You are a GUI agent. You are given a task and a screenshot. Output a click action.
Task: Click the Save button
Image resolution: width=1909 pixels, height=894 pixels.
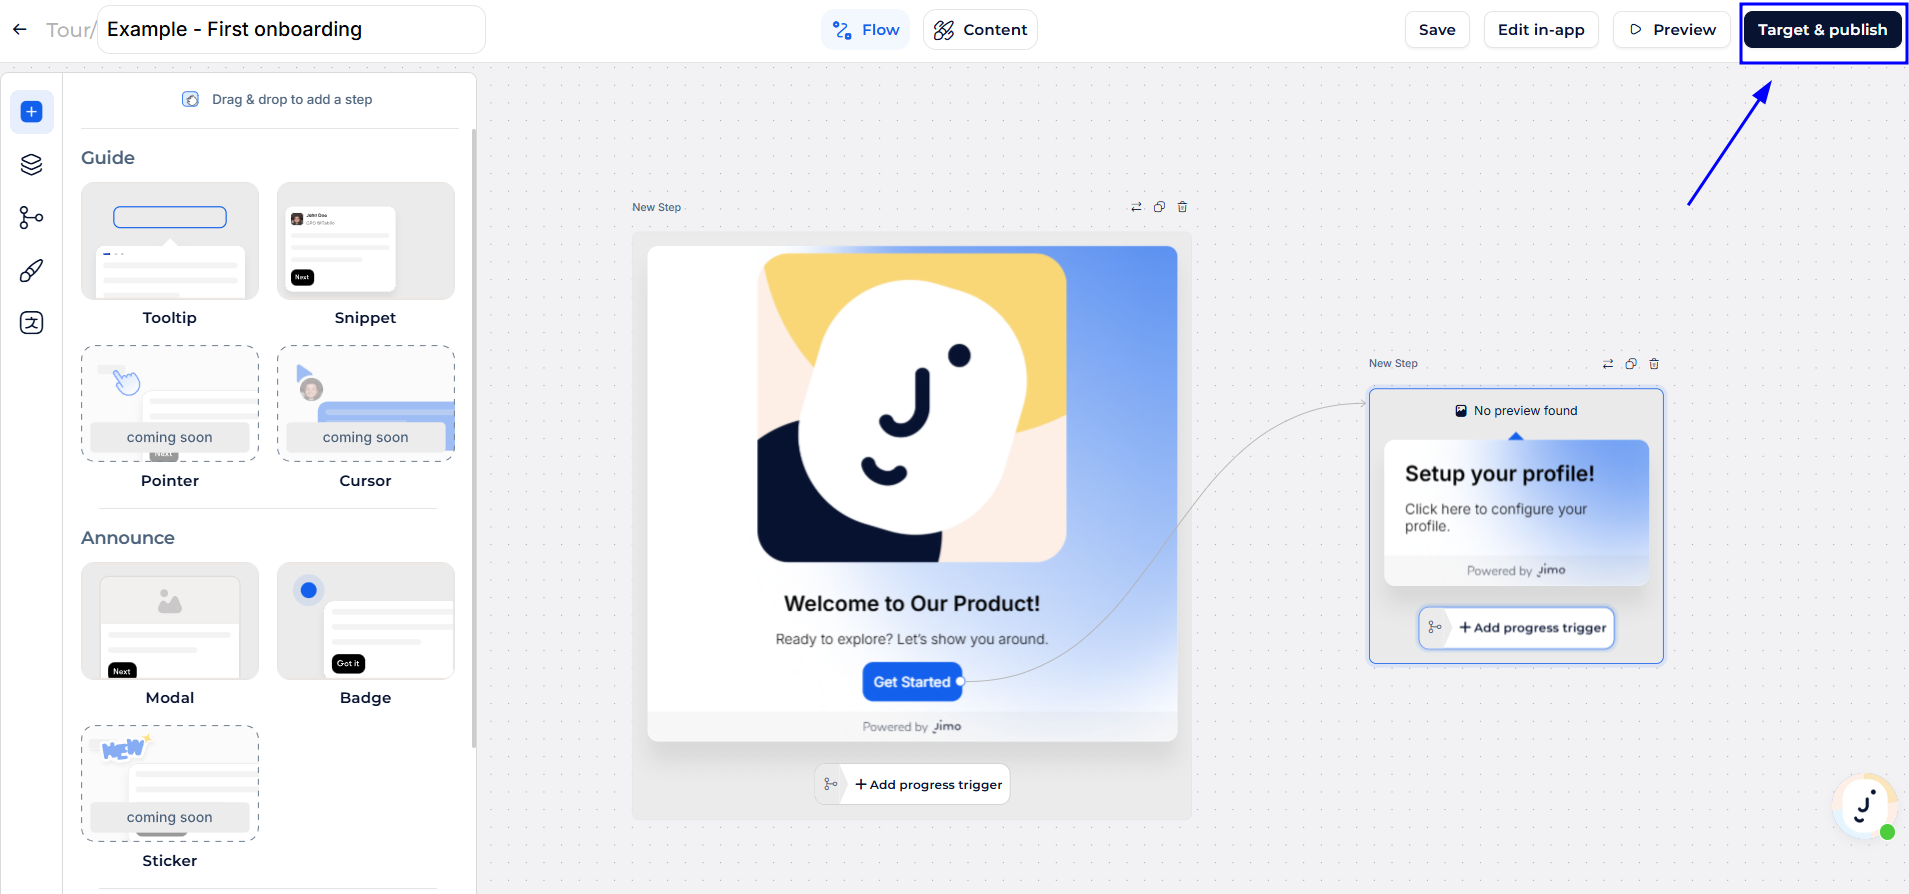click(x=1437, y=30)
